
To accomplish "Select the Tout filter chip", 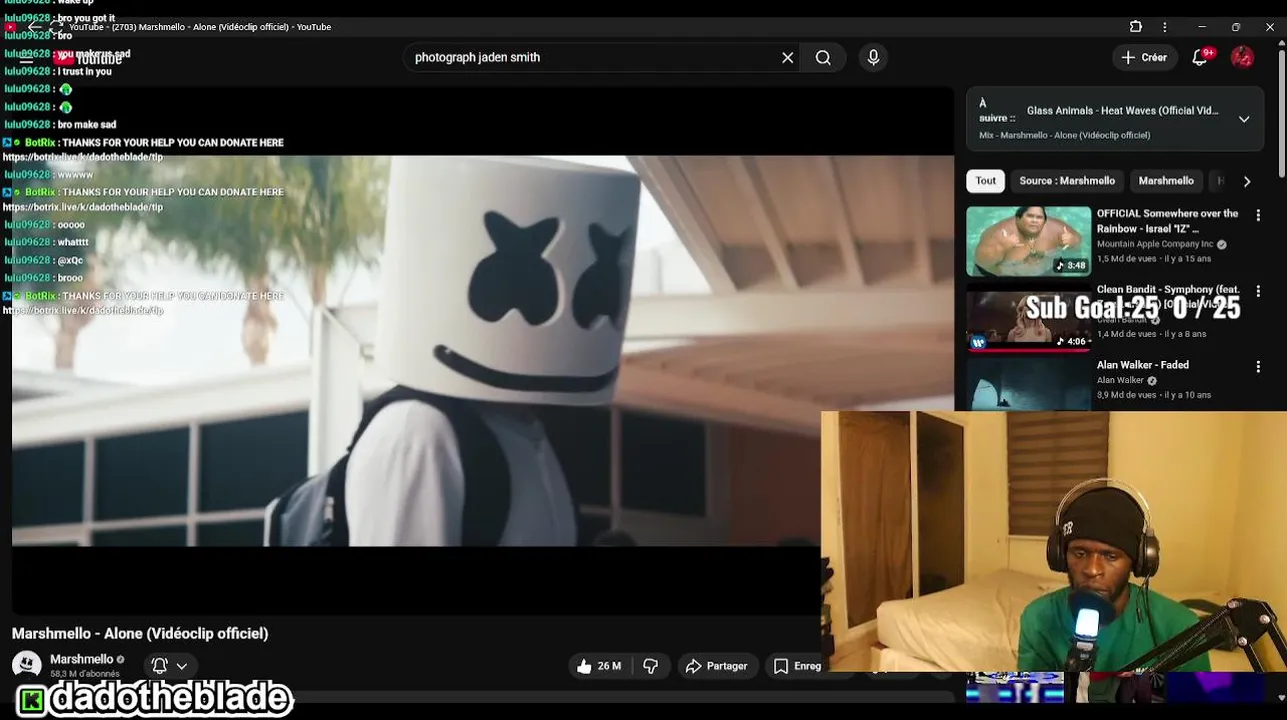I will point(986,181).
